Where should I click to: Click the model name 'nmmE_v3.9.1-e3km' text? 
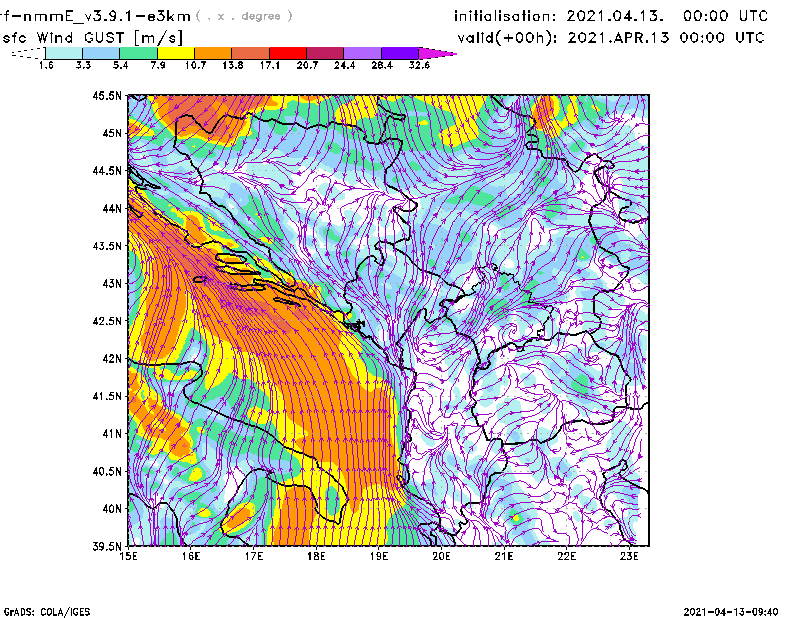pos(107,16)
